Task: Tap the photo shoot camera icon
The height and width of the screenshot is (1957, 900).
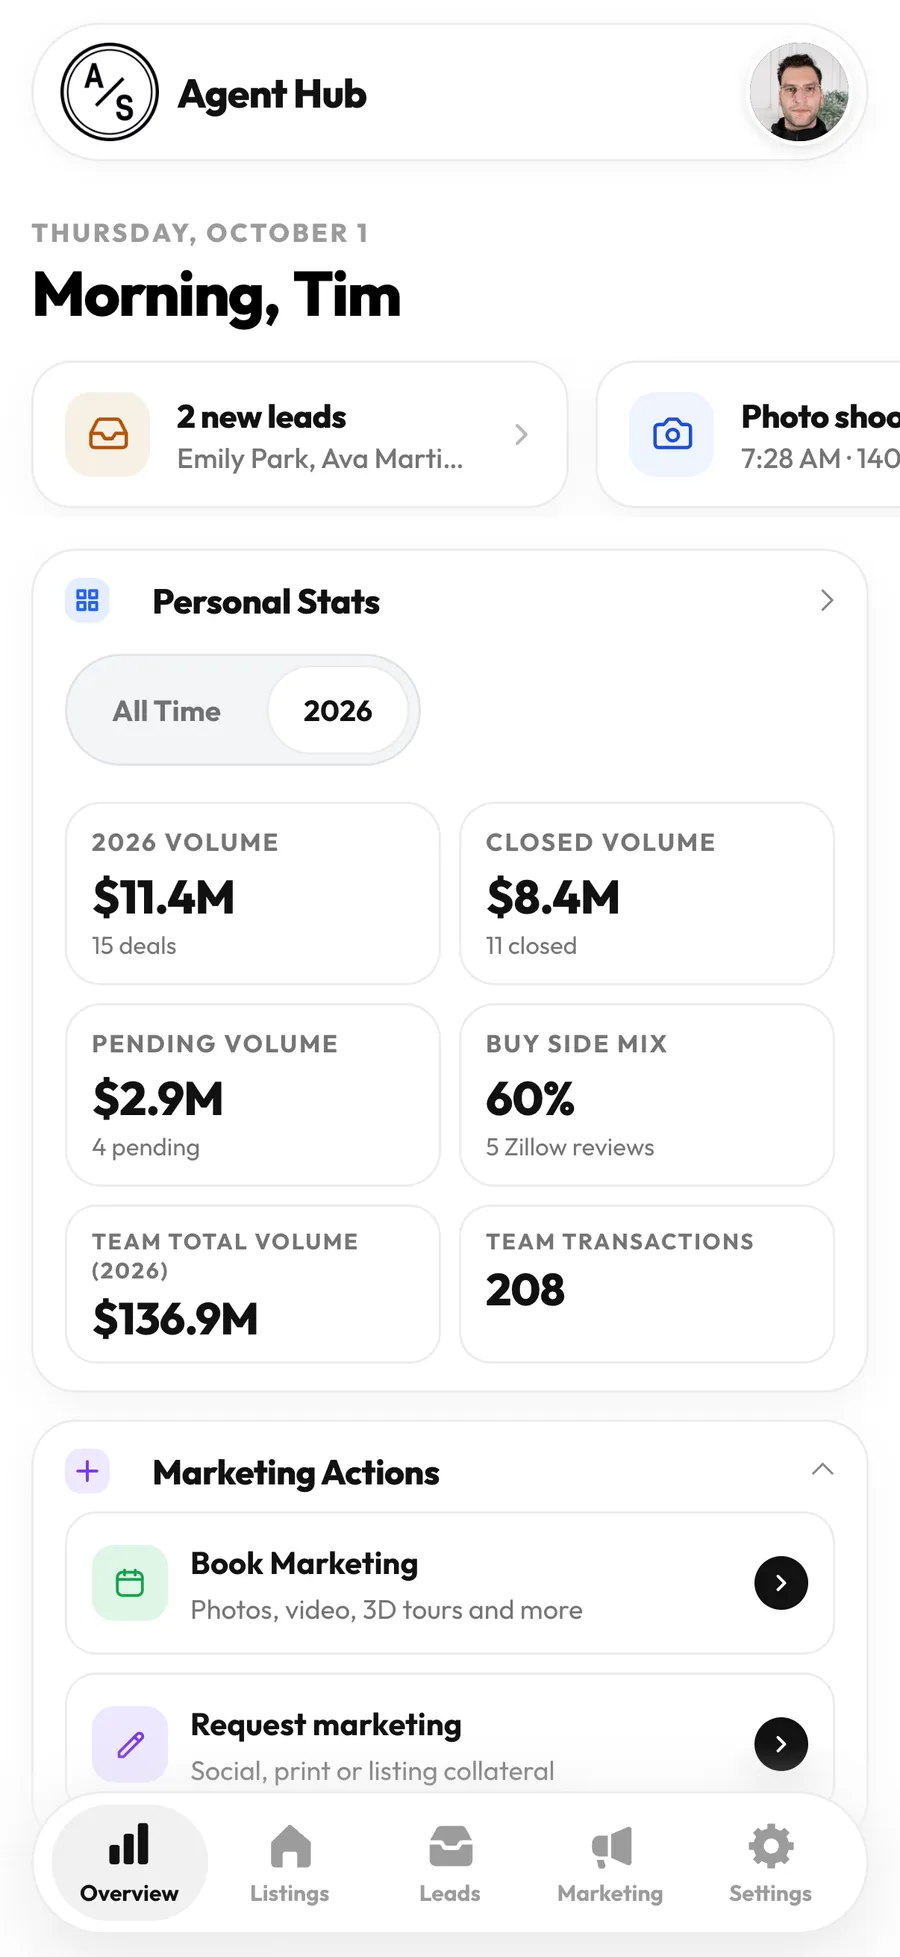Action: pyautogui.click(x=672, y=434)
